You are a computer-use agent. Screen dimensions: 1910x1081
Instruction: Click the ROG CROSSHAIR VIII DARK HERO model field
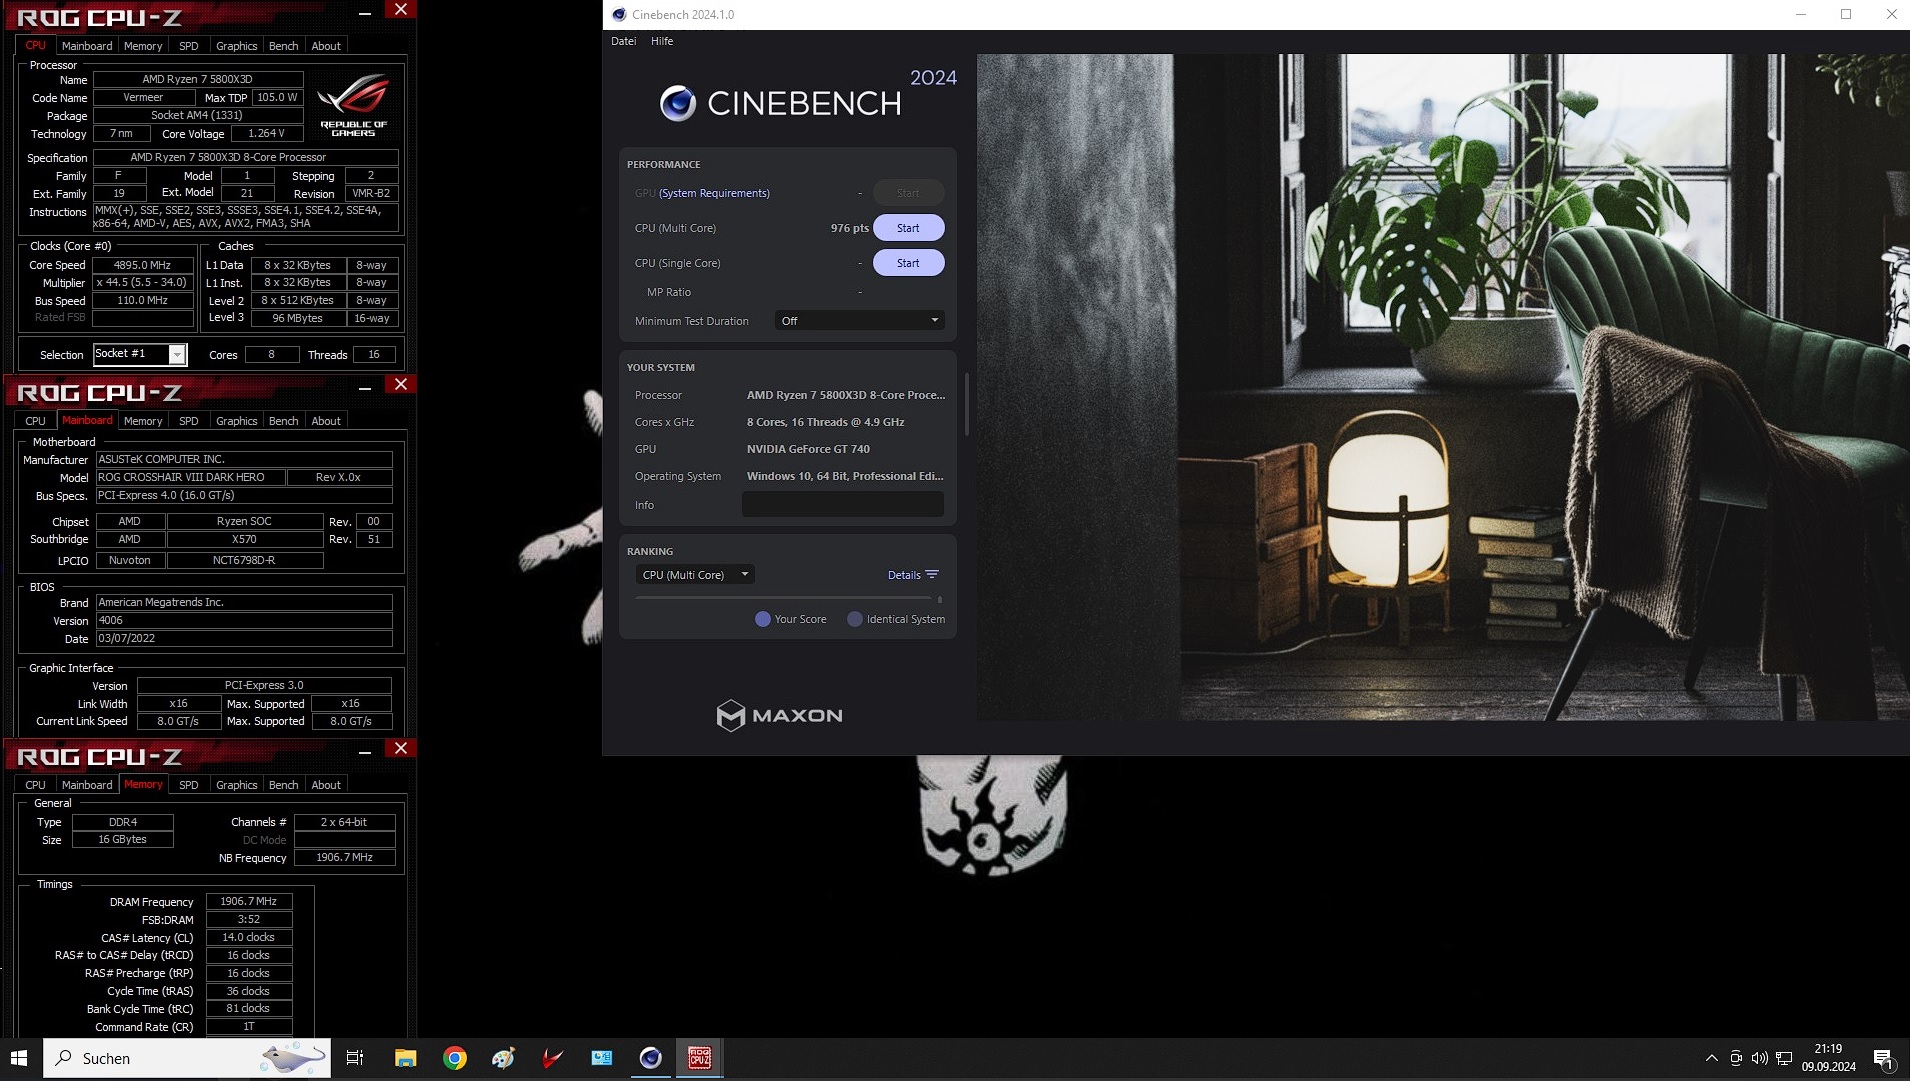click(190, 478)
